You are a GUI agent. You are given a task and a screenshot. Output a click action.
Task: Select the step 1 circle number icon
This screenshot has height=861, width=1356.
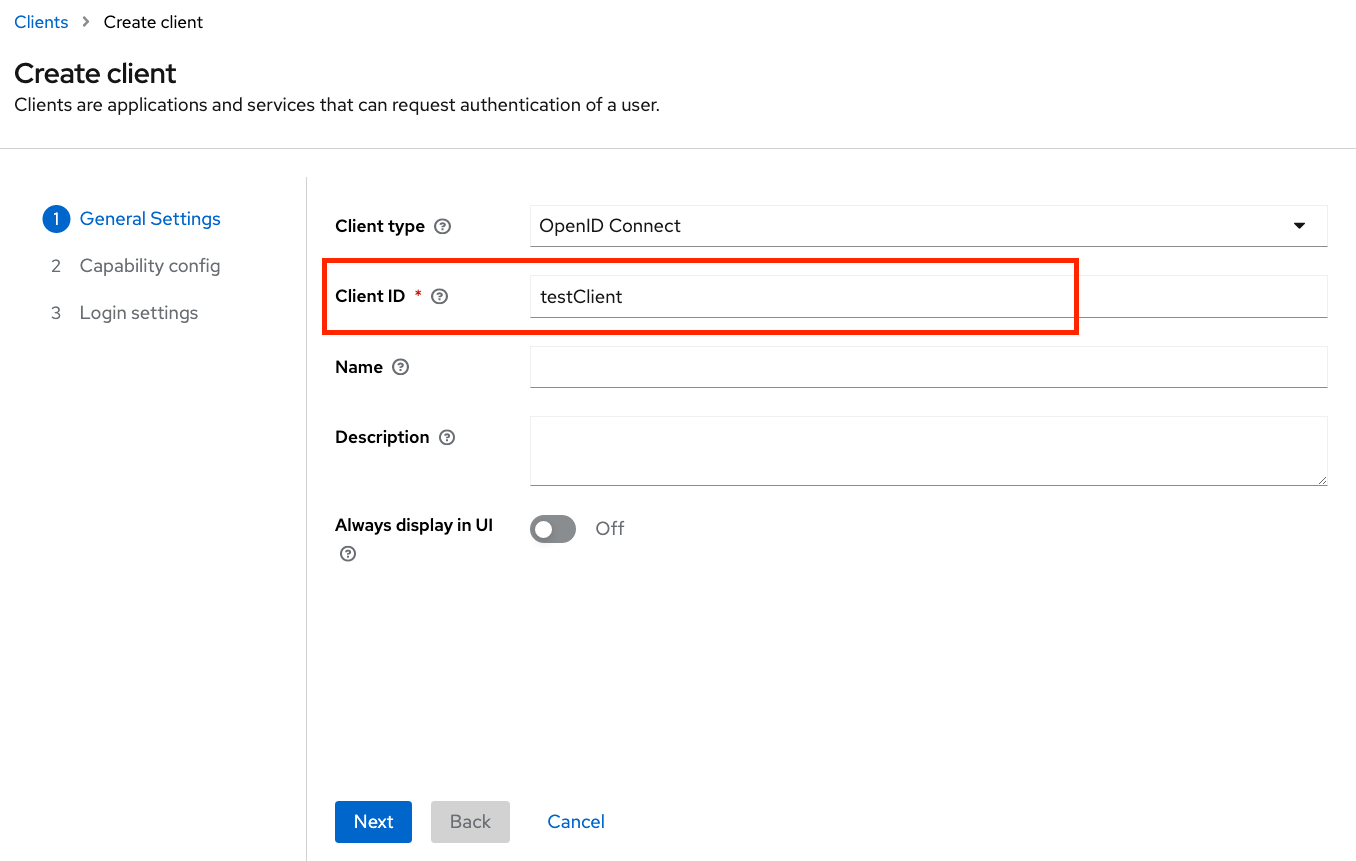(x=56, y=219)
